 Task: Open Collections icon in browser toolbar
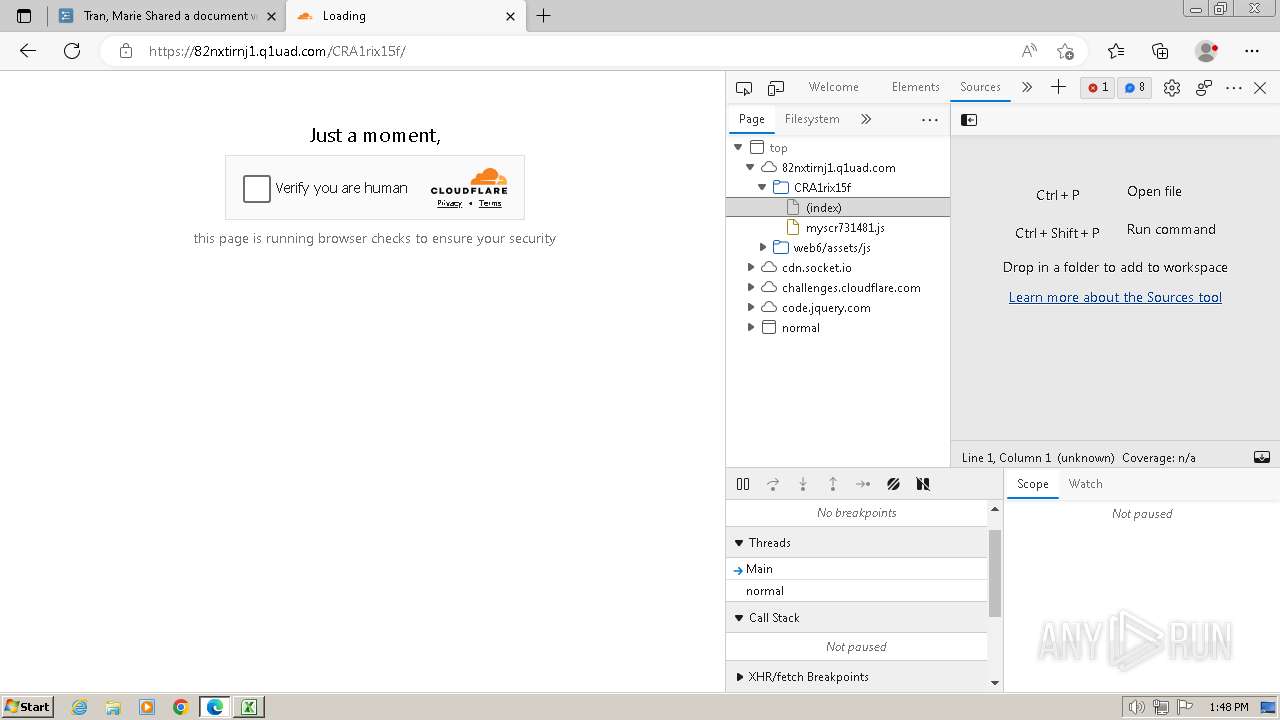click(1160, 51)
